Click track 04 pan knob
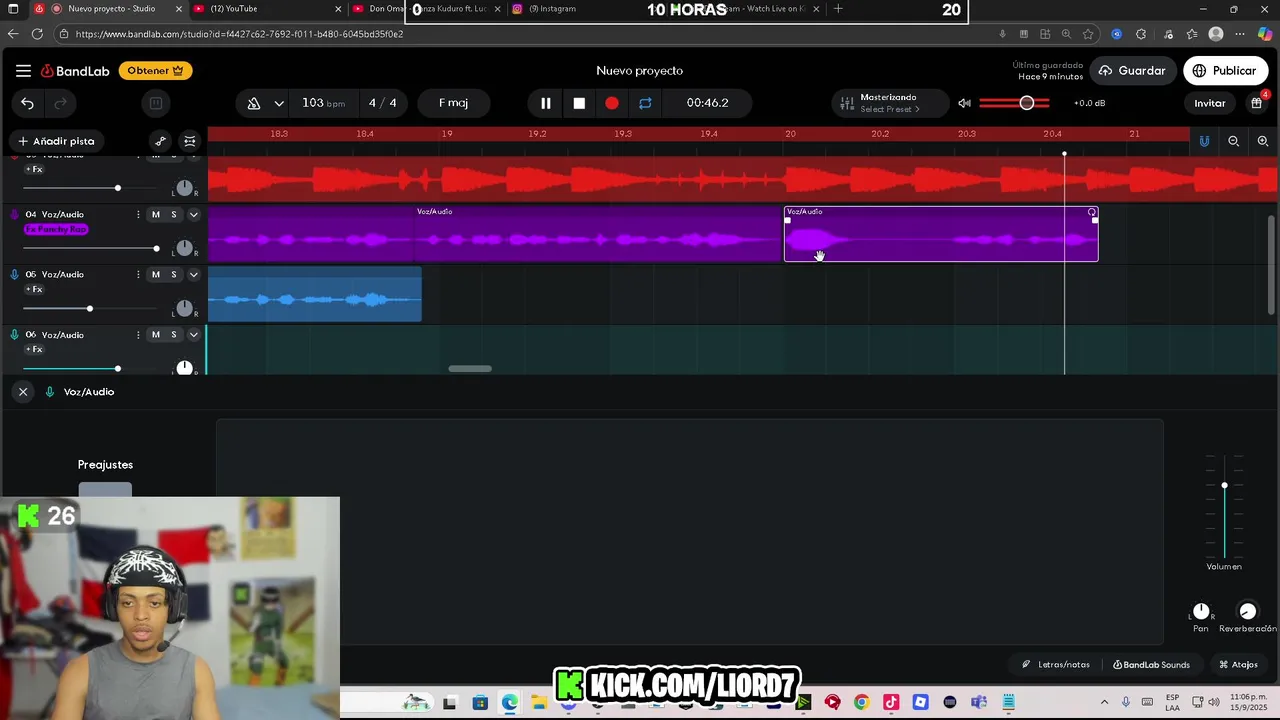 184,248
